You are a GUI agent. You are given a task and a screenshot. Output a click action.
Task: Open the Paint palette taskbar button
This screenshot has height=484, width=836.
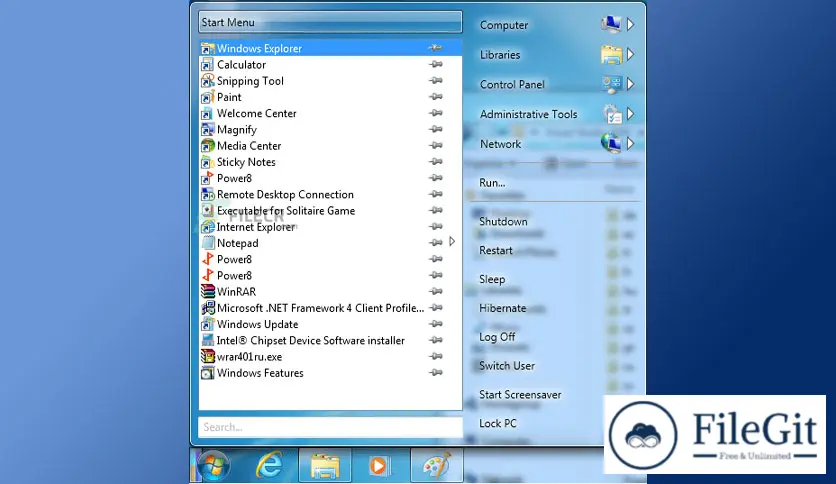point(437,465)
